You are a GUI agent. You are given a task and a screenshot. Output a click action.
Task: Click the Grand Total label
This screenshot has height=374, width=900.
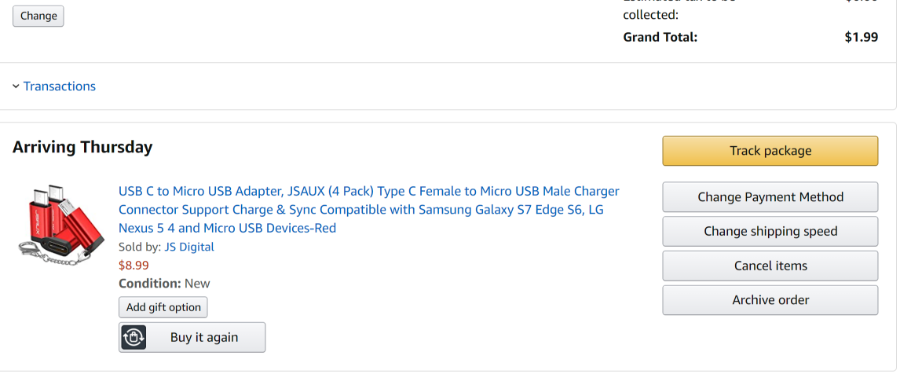660,37
